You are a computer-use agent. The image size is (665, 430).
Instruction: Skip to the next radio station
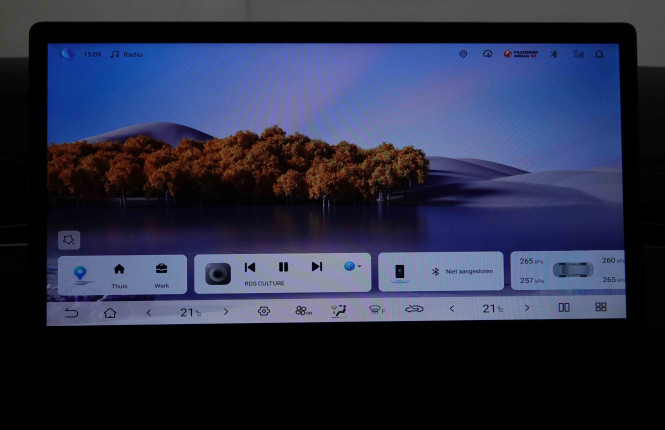coord(317,266)
